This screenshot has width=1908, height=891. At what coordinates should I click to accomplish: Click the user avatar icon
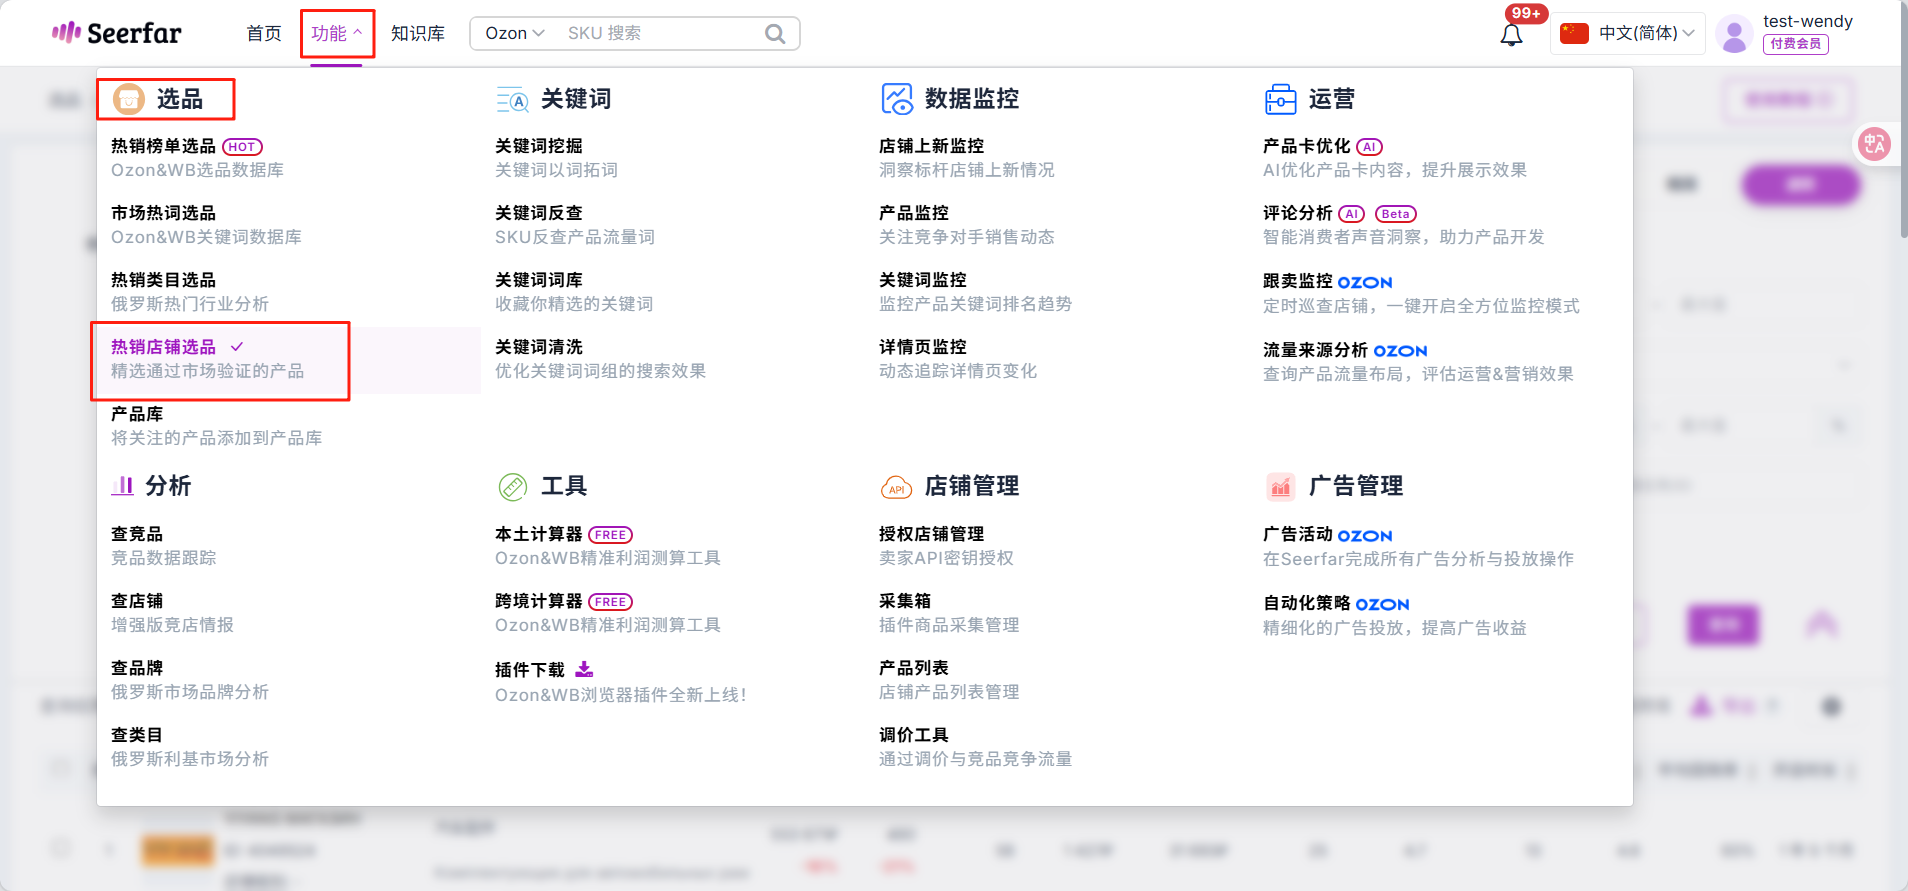(1734, 35)
